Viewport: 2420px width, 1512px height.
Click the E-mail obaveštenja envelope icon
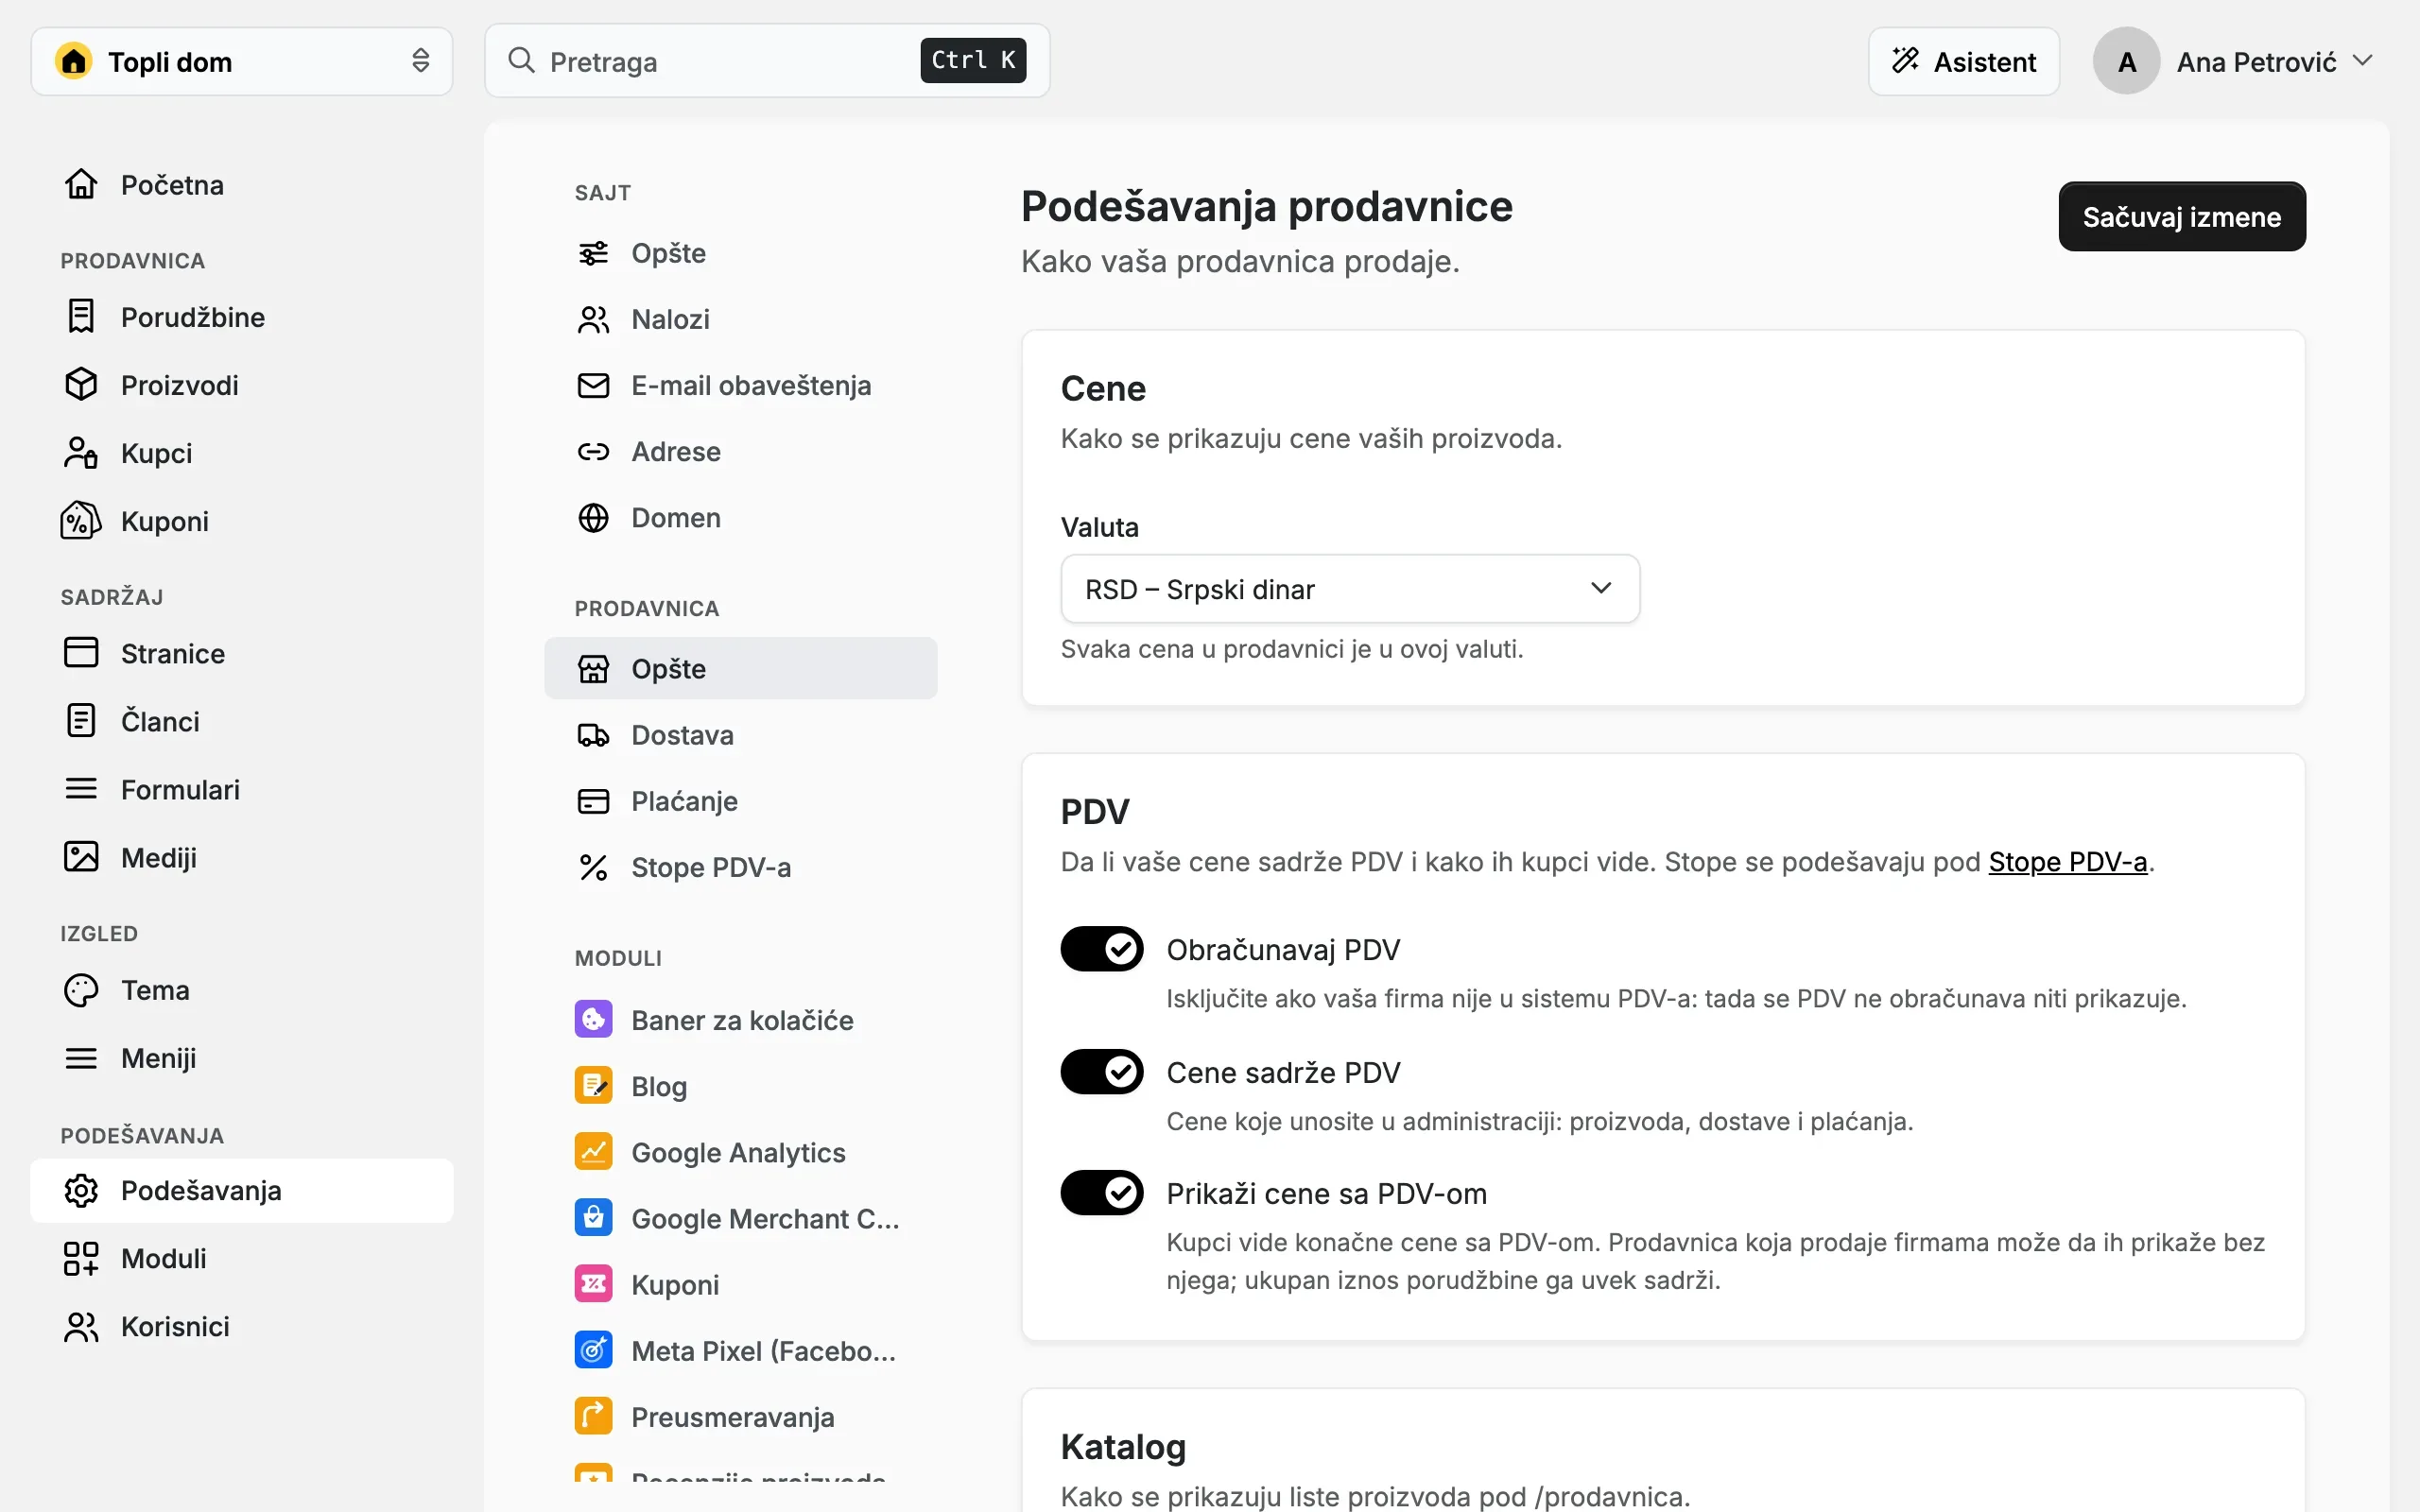[x=593, y=385]
